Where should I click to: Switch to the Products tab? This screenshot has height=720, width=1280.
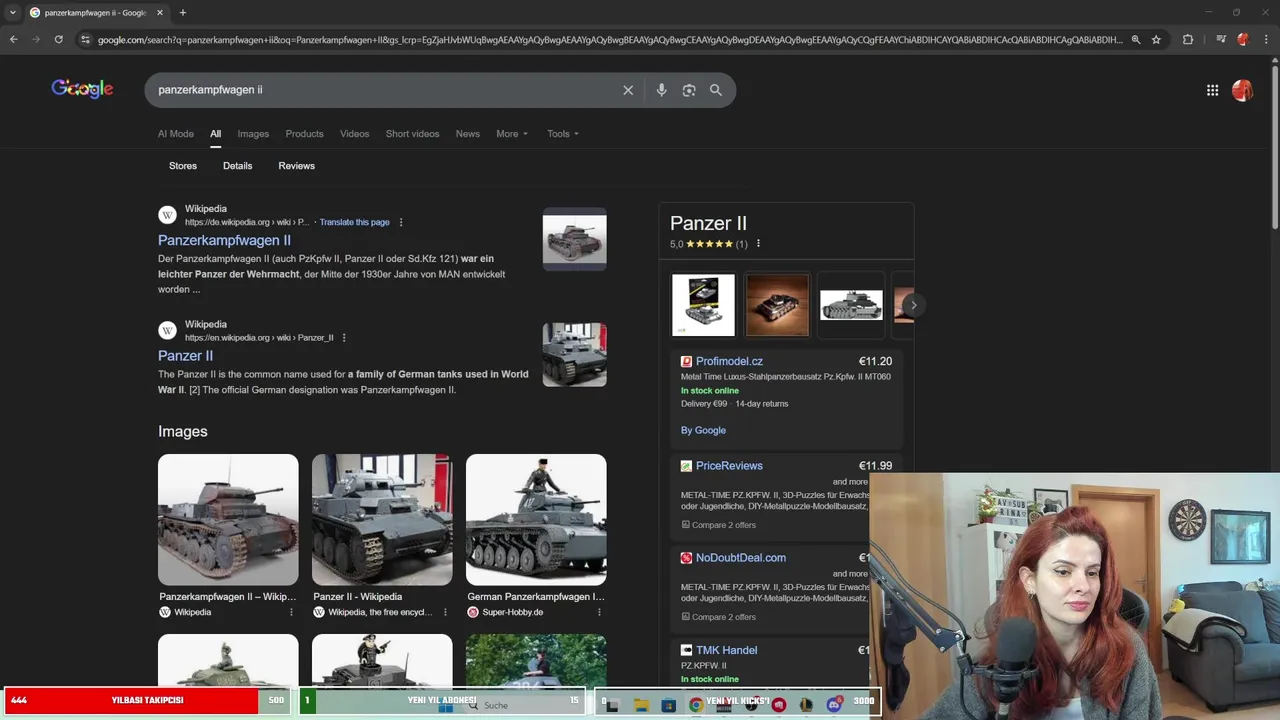tap(304, 134)
